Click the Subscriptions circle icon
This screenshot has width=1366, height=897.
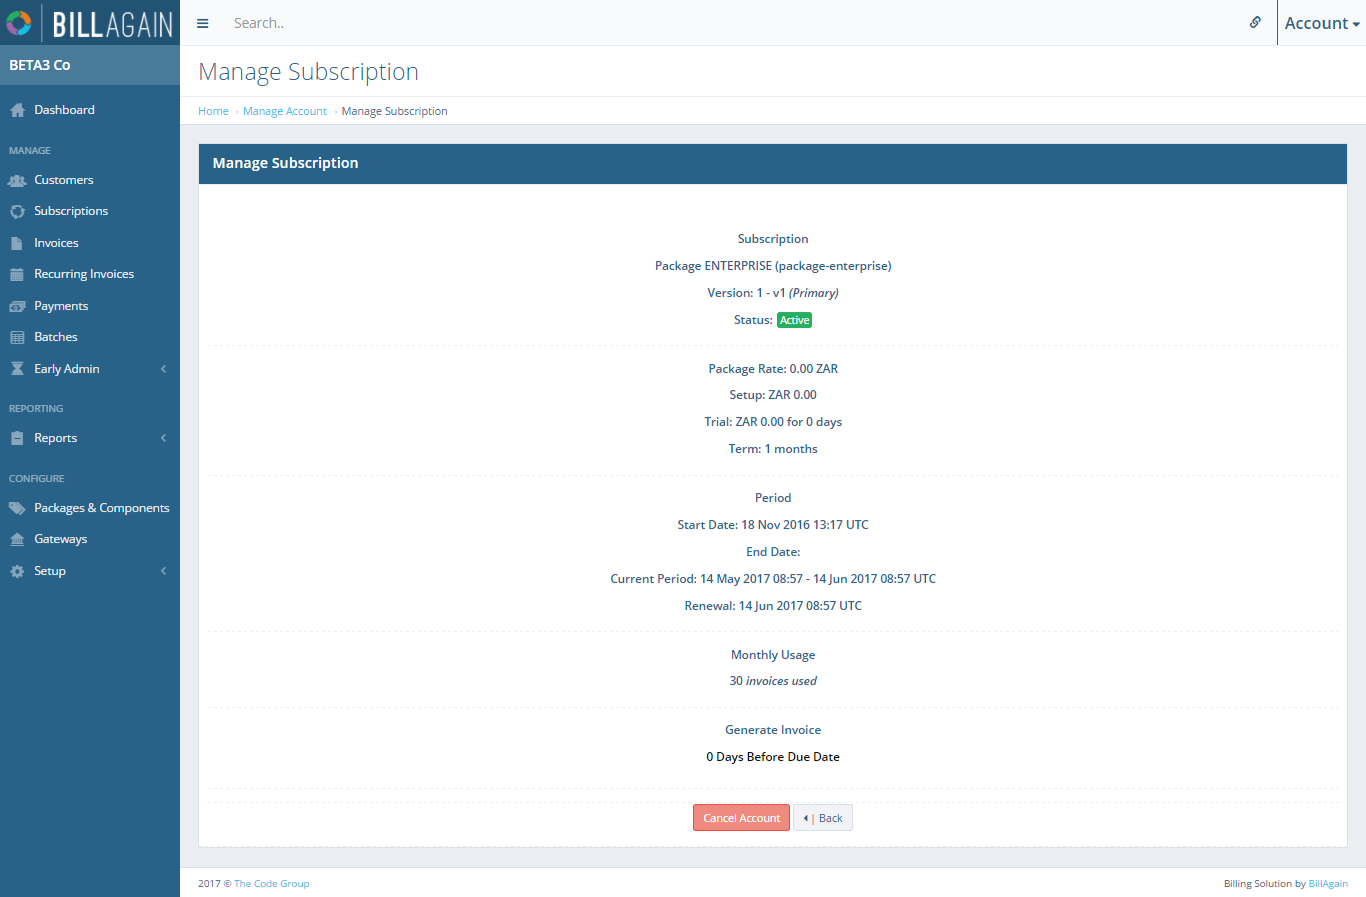(x=17, y=212)
